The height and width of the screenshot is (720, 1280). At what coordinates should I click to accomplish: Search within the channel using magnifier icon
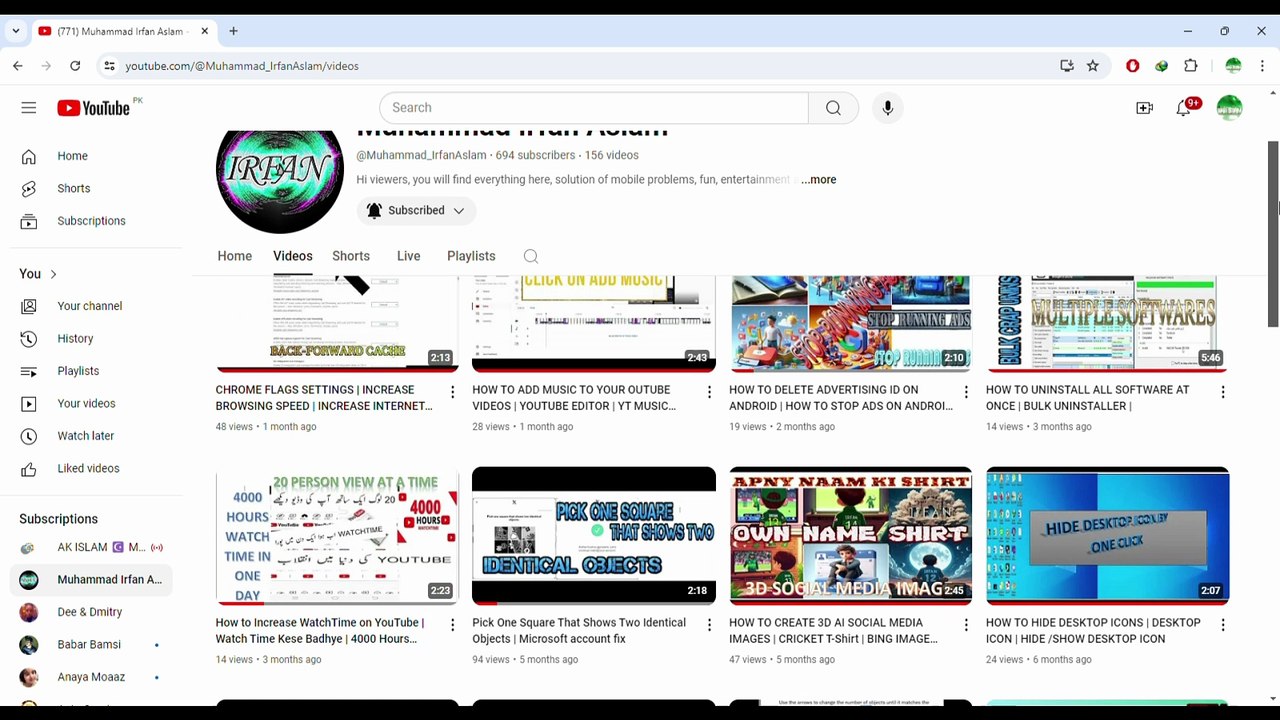tap(531, 257)
